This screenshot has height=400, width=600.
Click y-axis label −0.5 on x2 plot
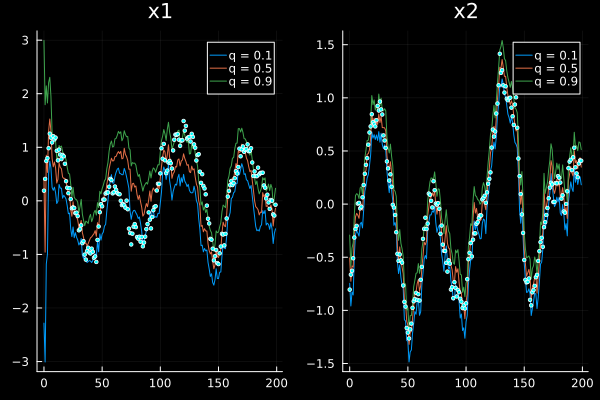[321, 257]
